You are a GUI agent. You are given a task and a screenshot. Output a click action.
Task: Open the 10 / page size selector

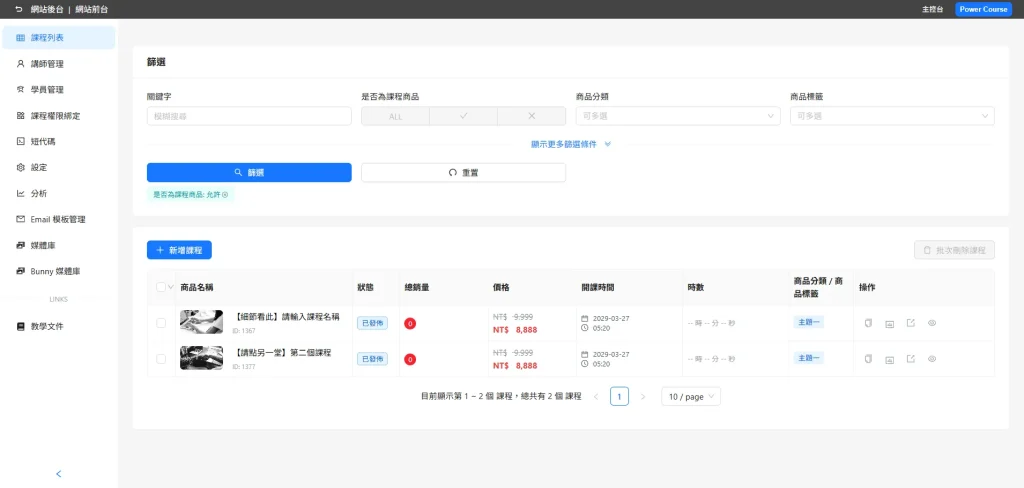(690, 397)
